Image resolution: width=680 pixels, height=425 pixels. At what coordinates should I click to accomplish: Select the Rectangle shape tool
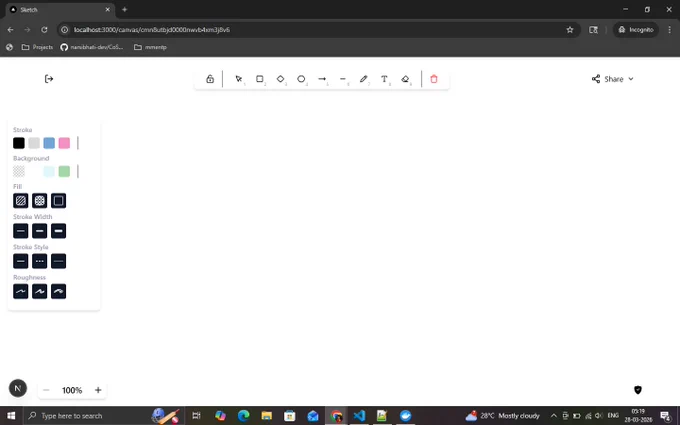259,79
